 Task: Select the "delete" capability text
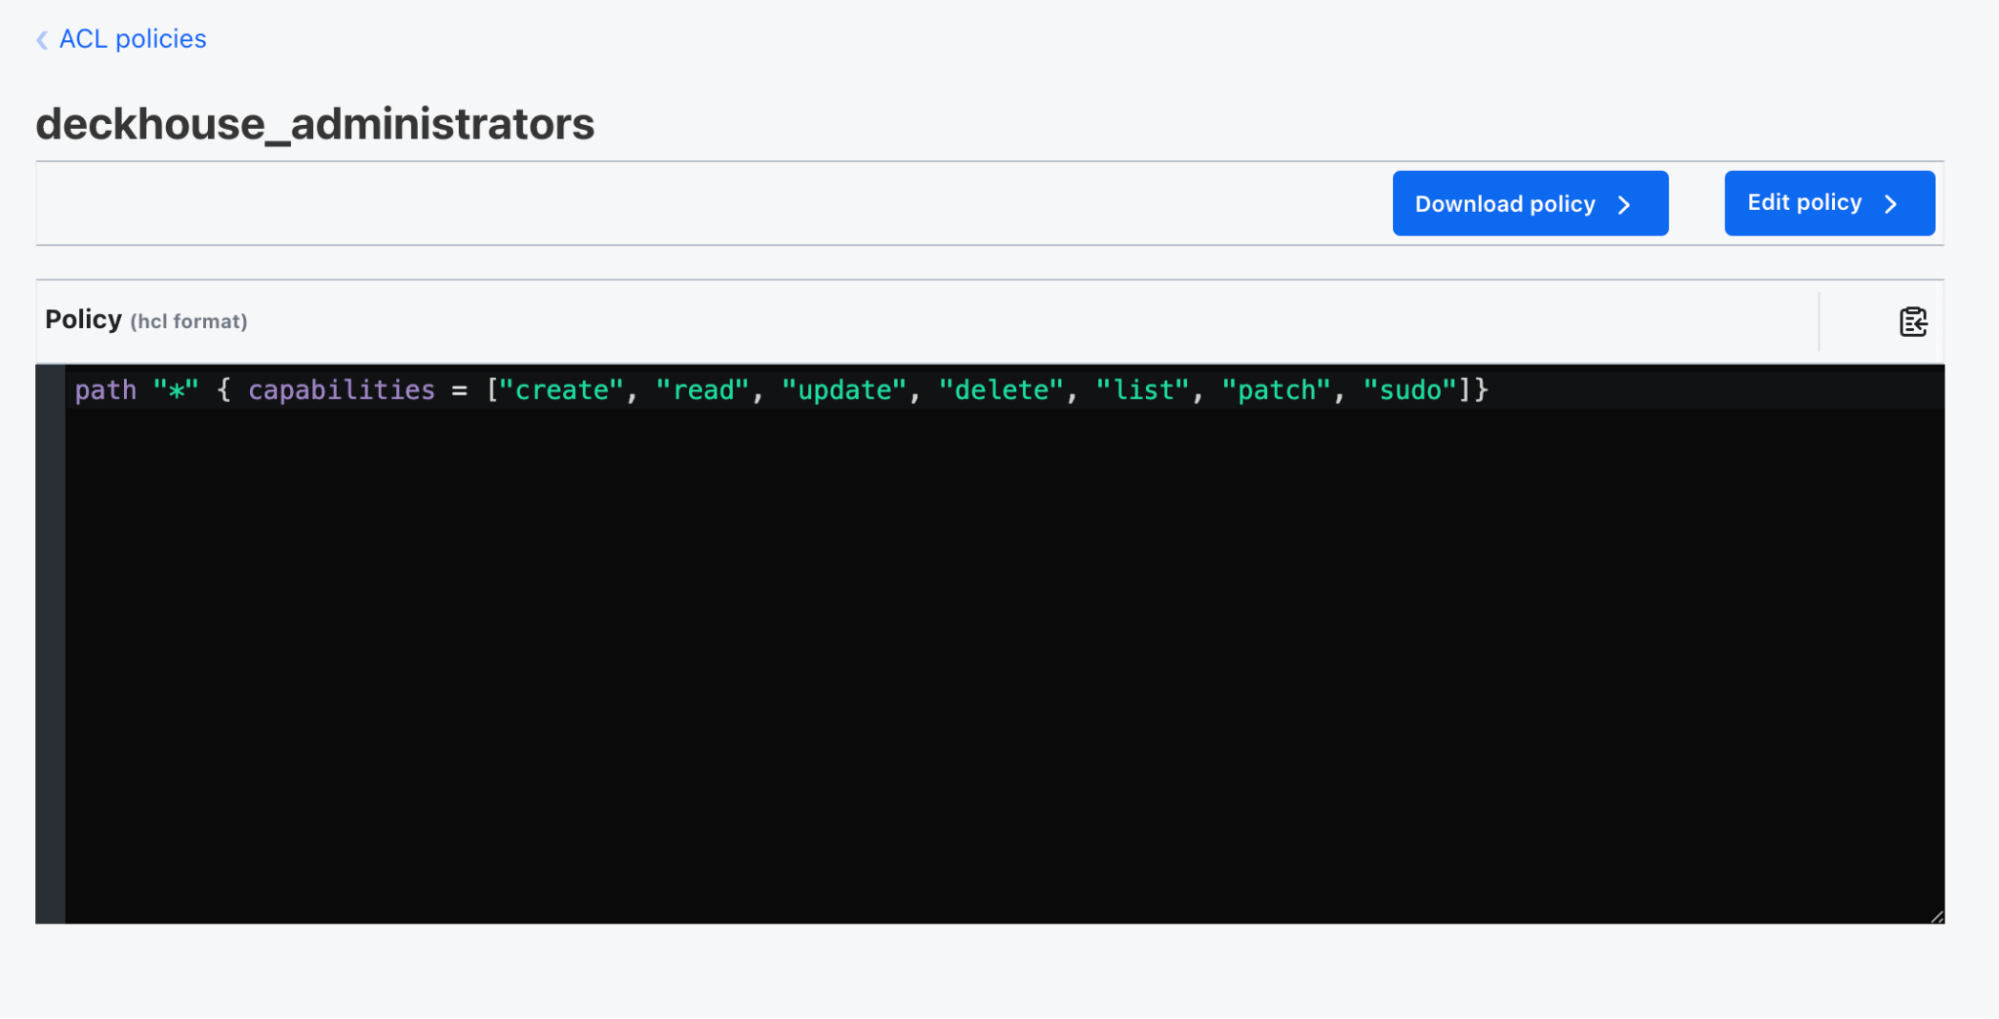tap(1001, 390)
